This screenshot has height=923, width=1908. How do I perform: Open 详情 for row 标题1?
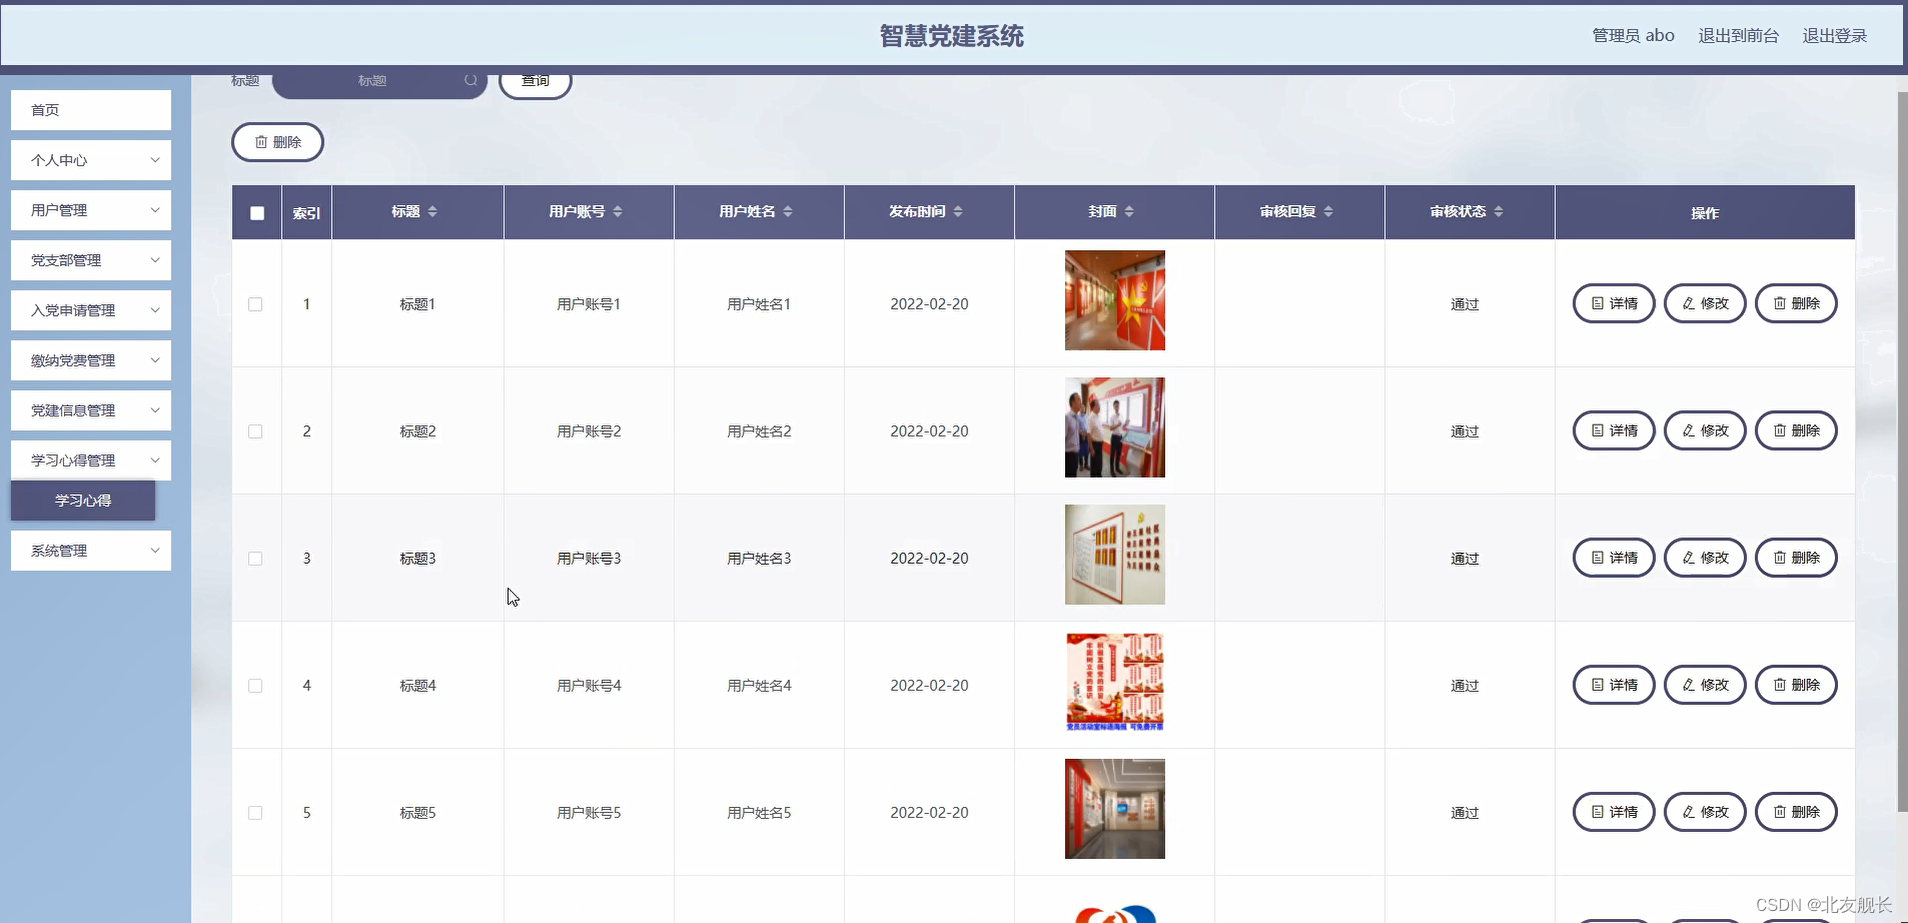click(1614, 303)
